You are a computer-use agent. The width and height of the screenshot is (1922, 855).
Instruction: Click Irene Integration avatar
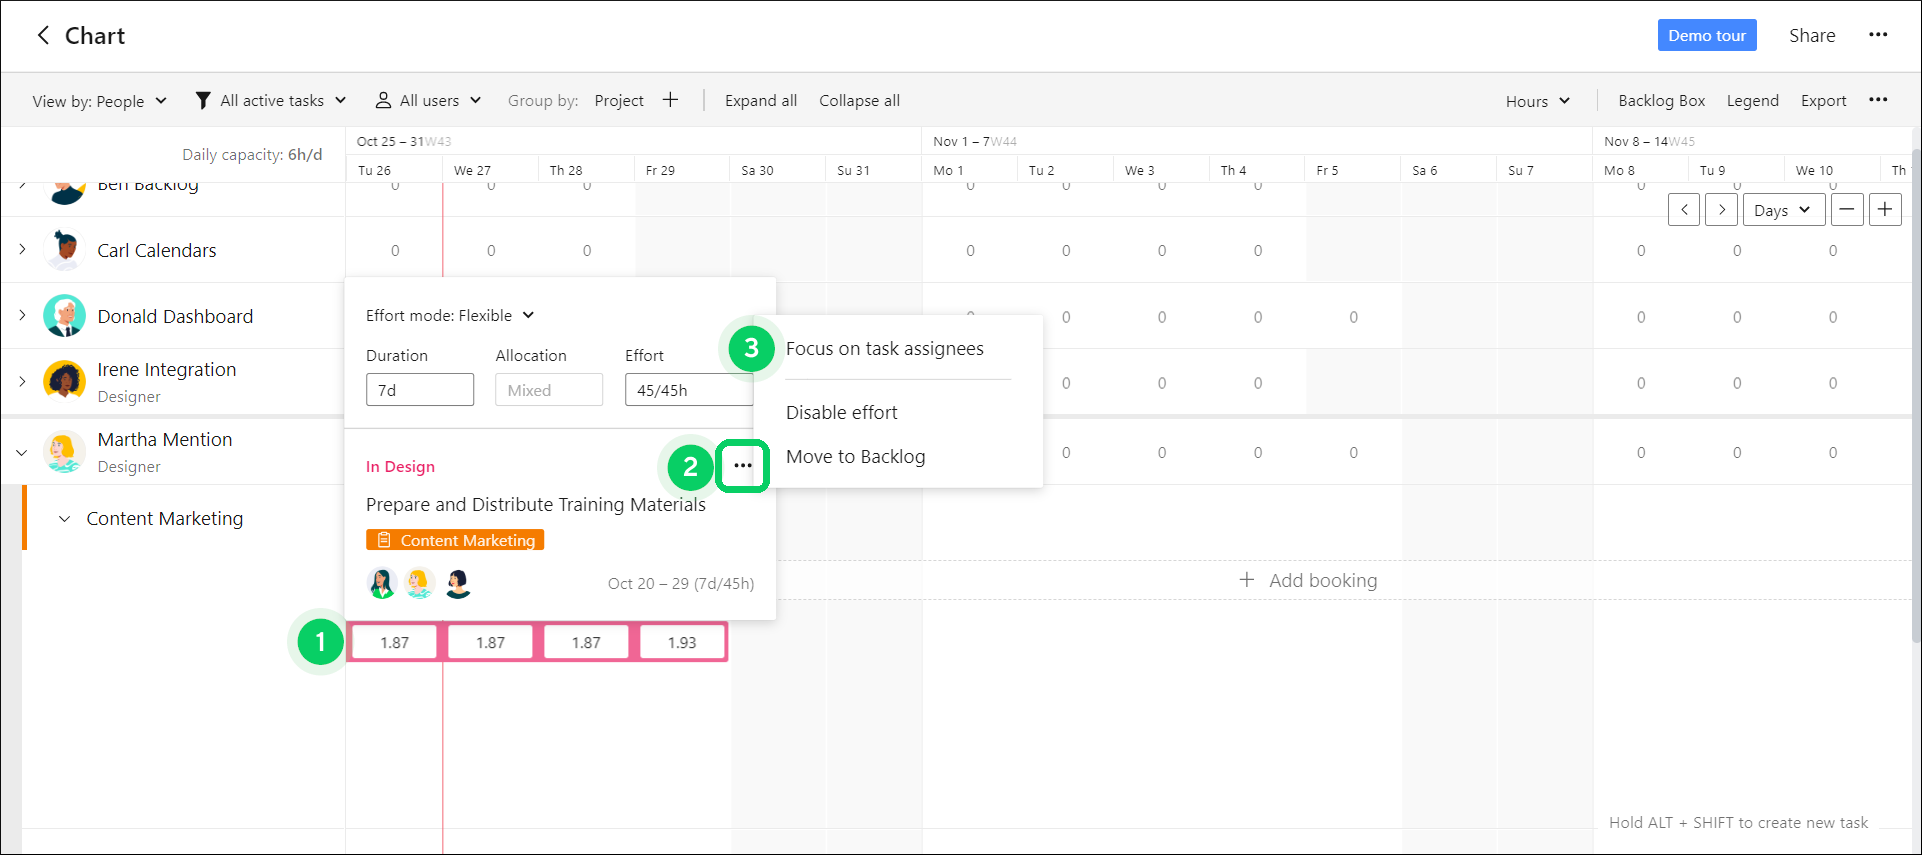pos(65,381)
